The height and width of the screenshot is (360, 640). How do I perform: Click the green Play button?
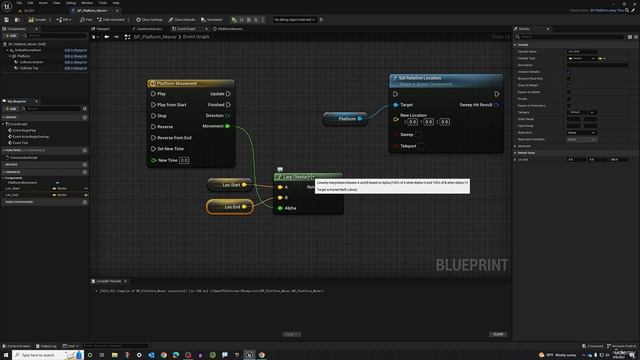pyautogui.click(x=234, y=20)
